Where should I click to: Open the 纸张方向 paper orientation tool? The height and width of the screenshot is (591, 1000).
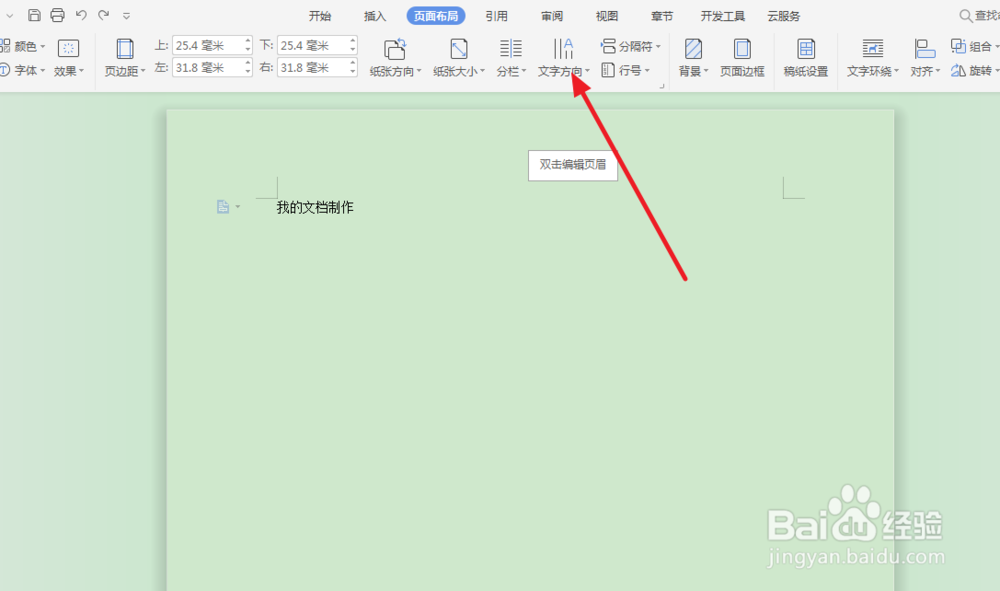tap(394, 60)
